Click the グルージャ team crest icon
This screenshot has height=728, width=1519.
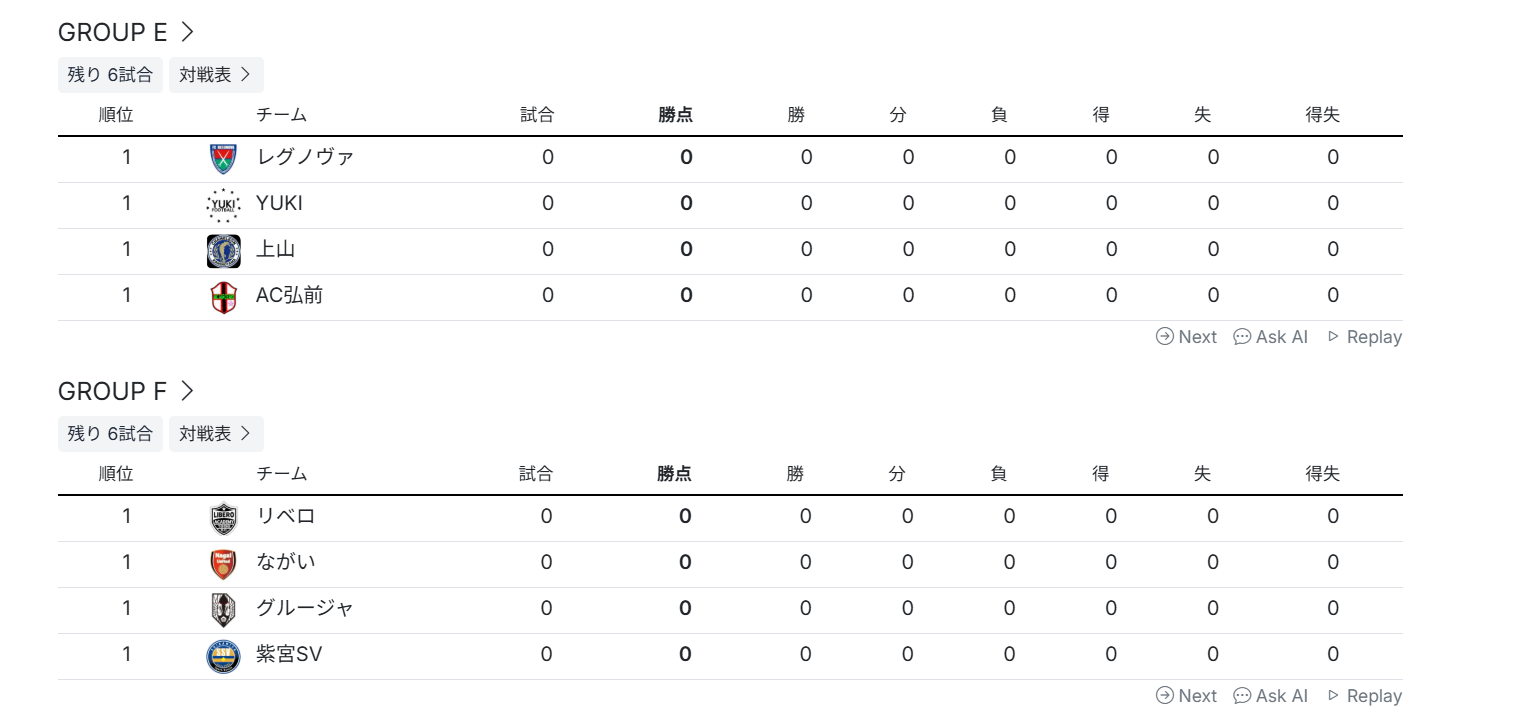click(x=223, y=609)
